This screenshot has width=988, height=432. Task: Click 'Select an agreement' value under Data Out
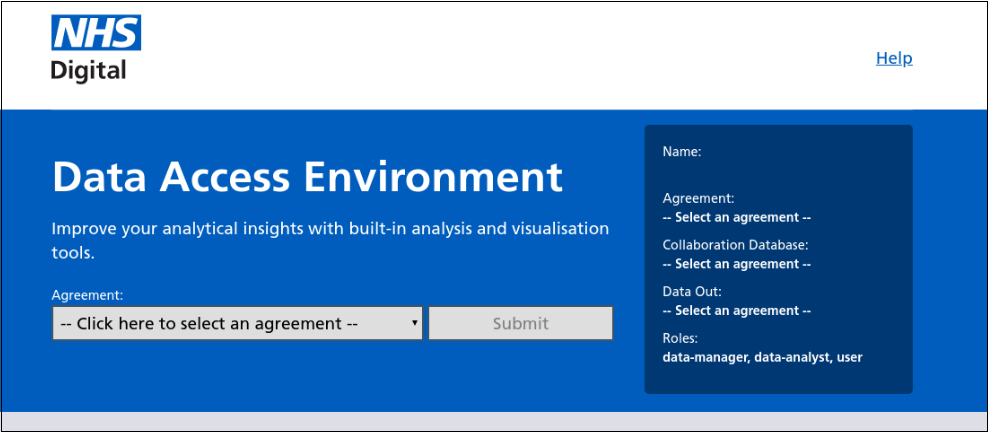click(x=737, y=310)
